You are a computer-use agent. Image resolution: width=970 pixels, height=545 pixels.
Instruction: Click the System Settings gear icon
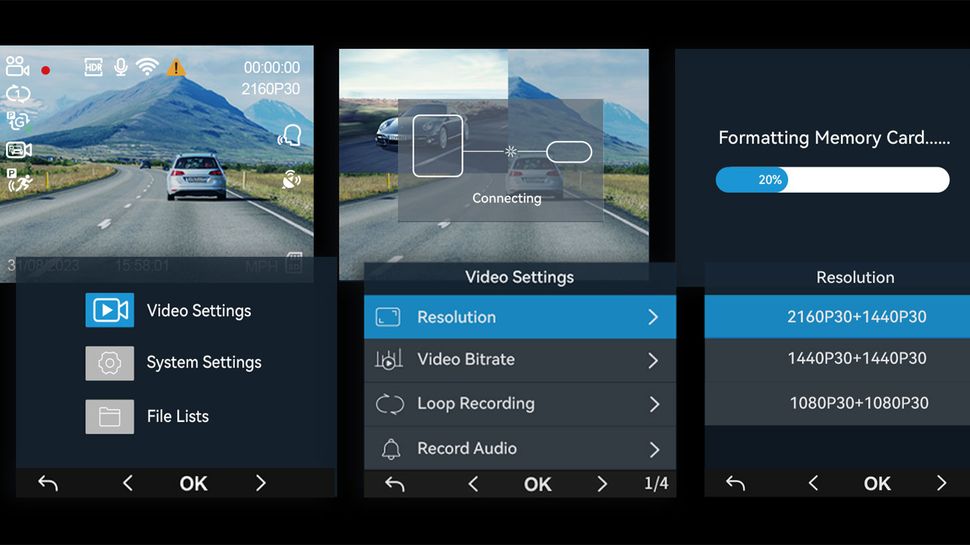(x=109, y=363)
